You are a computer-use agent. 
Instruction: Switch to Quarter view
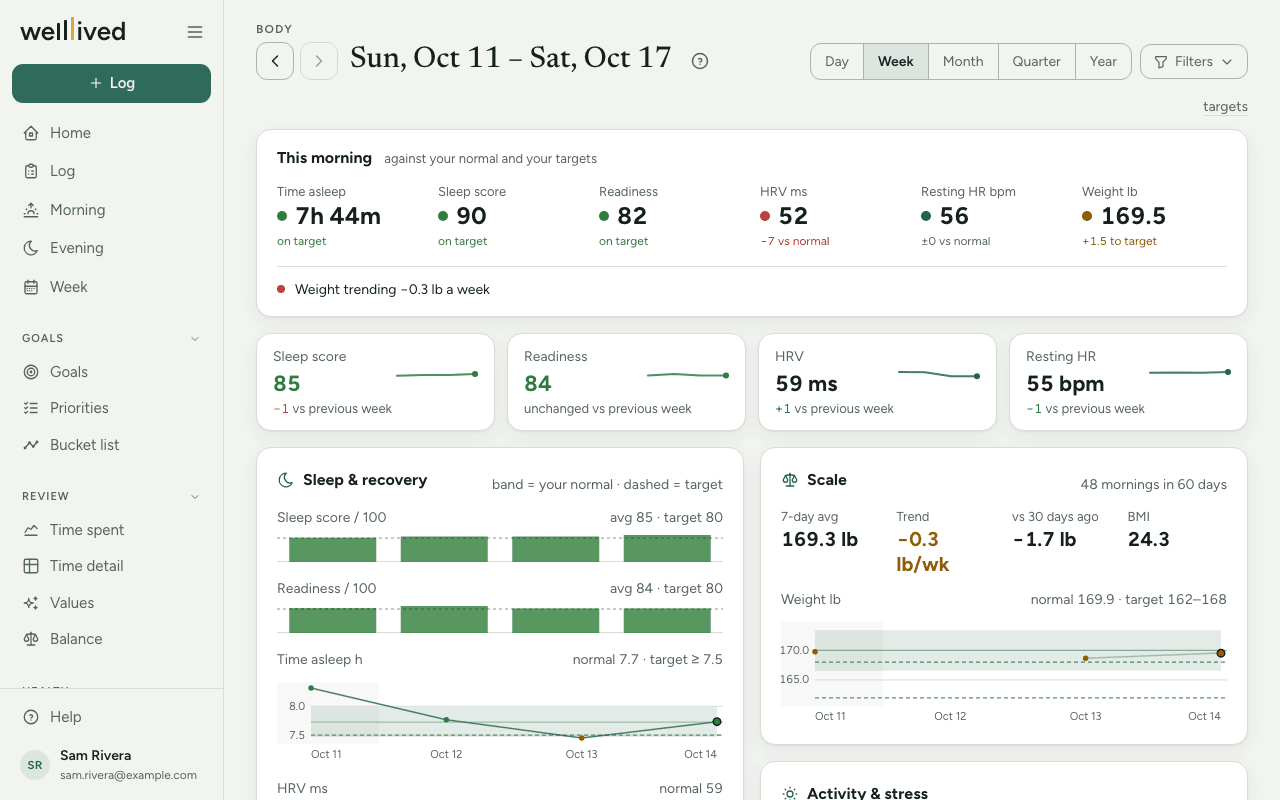pos(1037,61)
